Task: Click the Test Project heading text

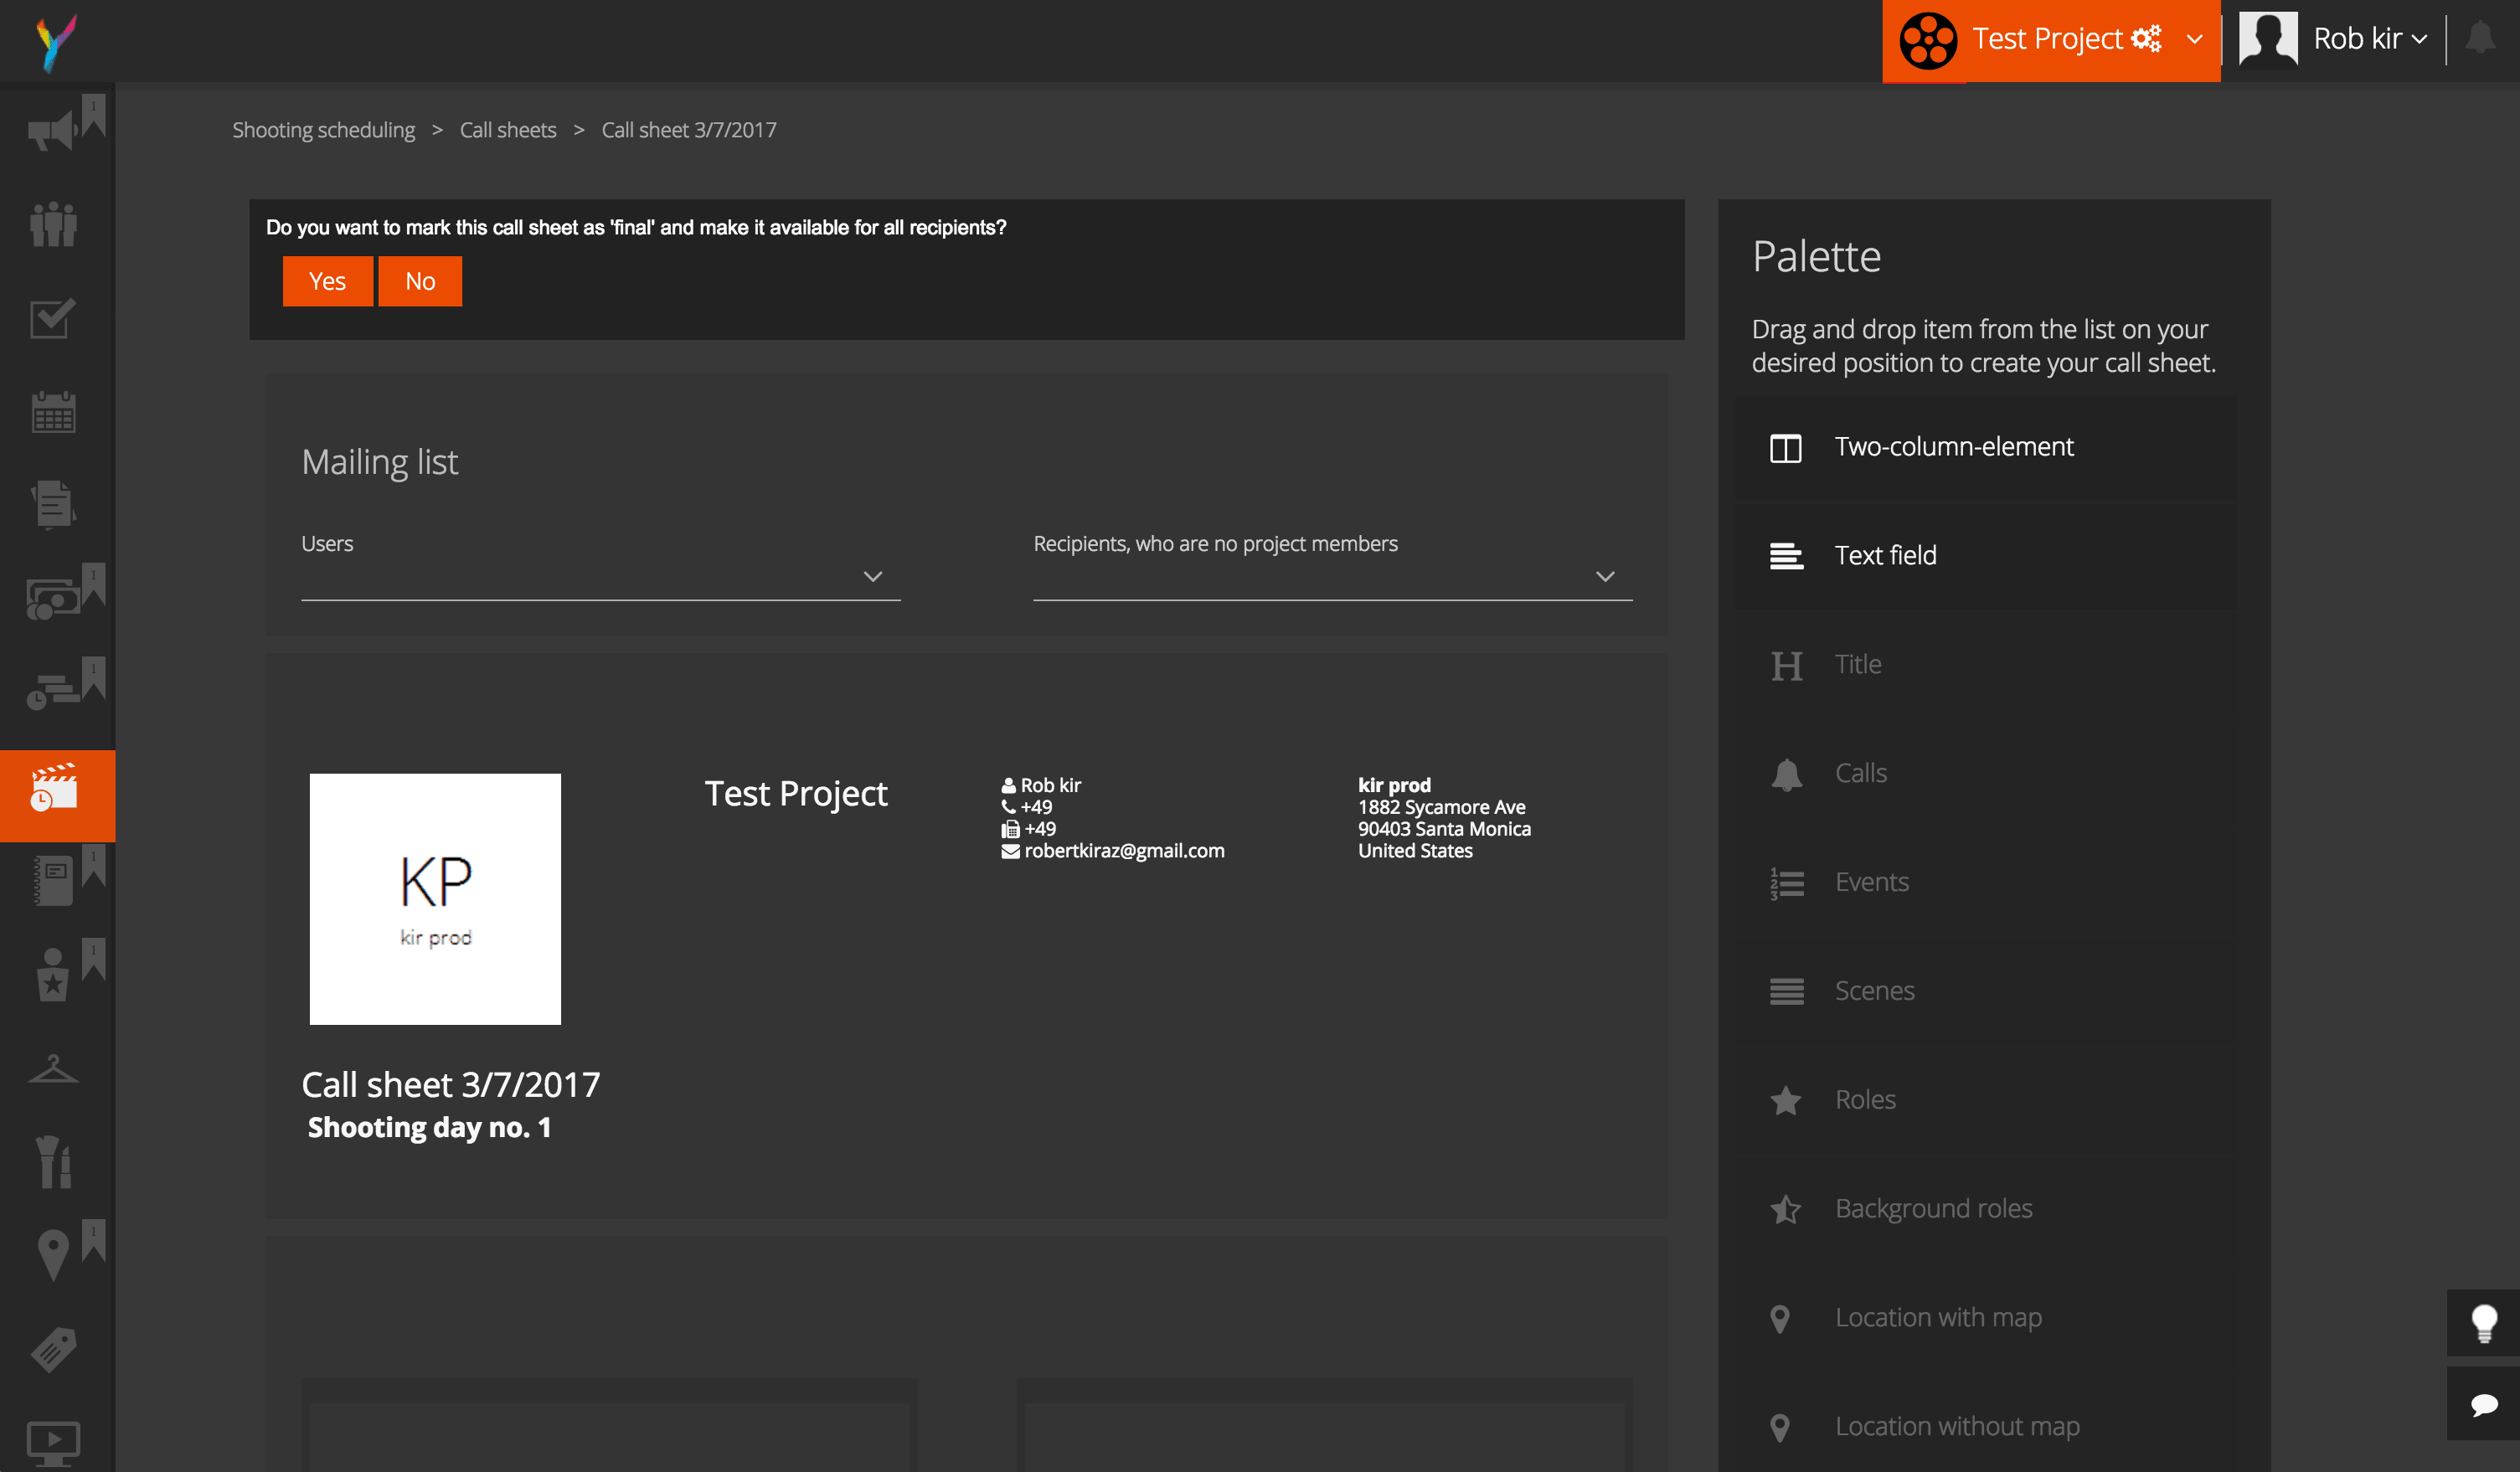Action: pyautogui.click(x=796, y=794)
